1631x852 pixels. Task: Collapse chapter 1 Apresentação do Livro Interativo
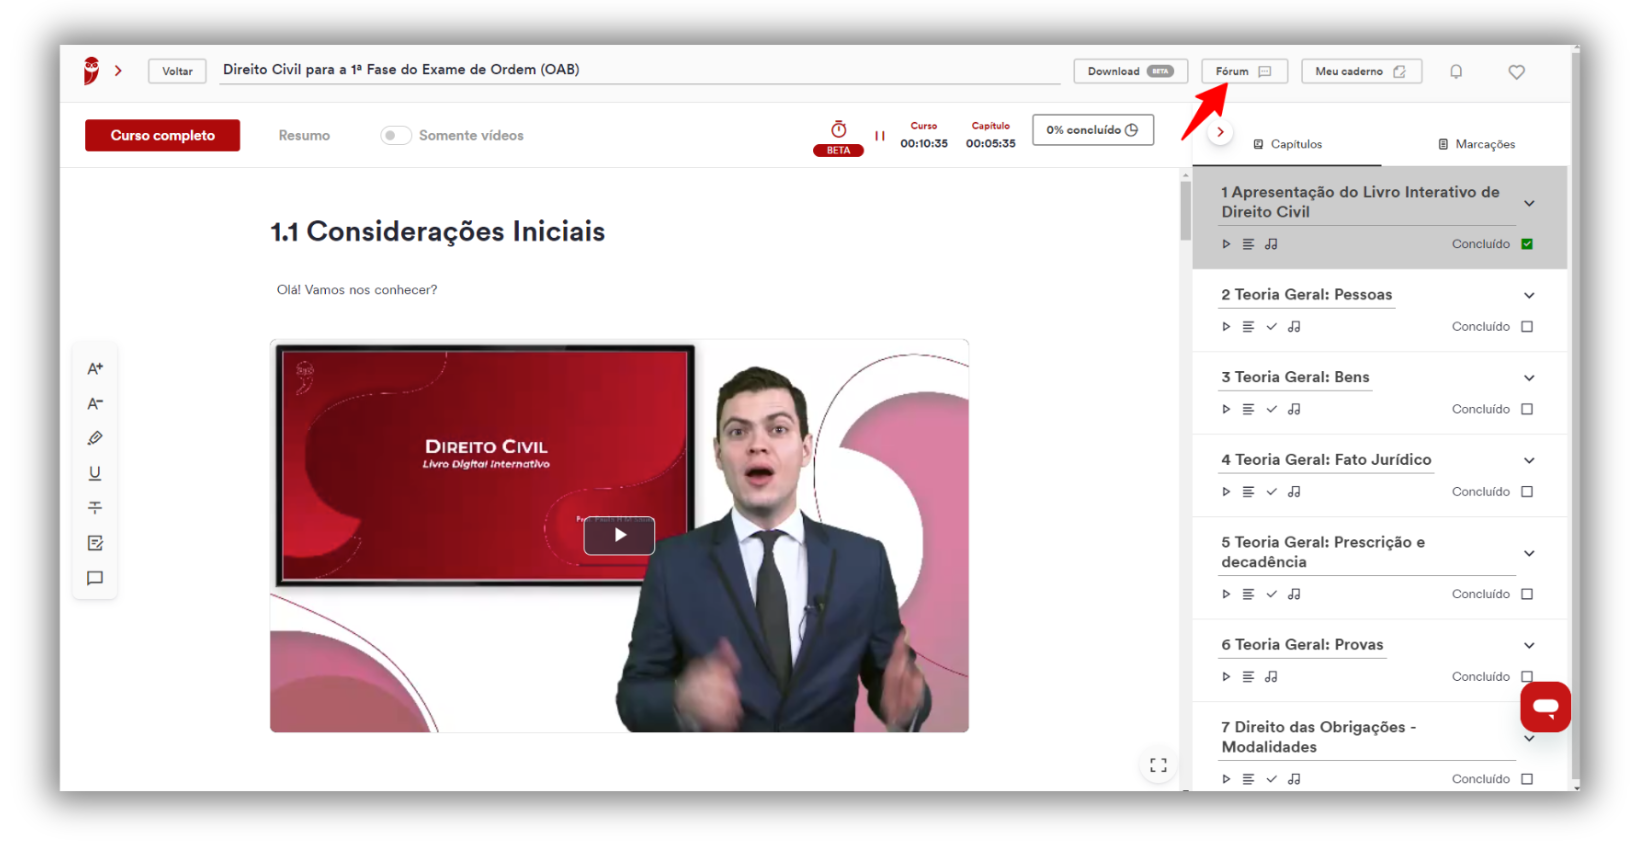(1529, 204)
